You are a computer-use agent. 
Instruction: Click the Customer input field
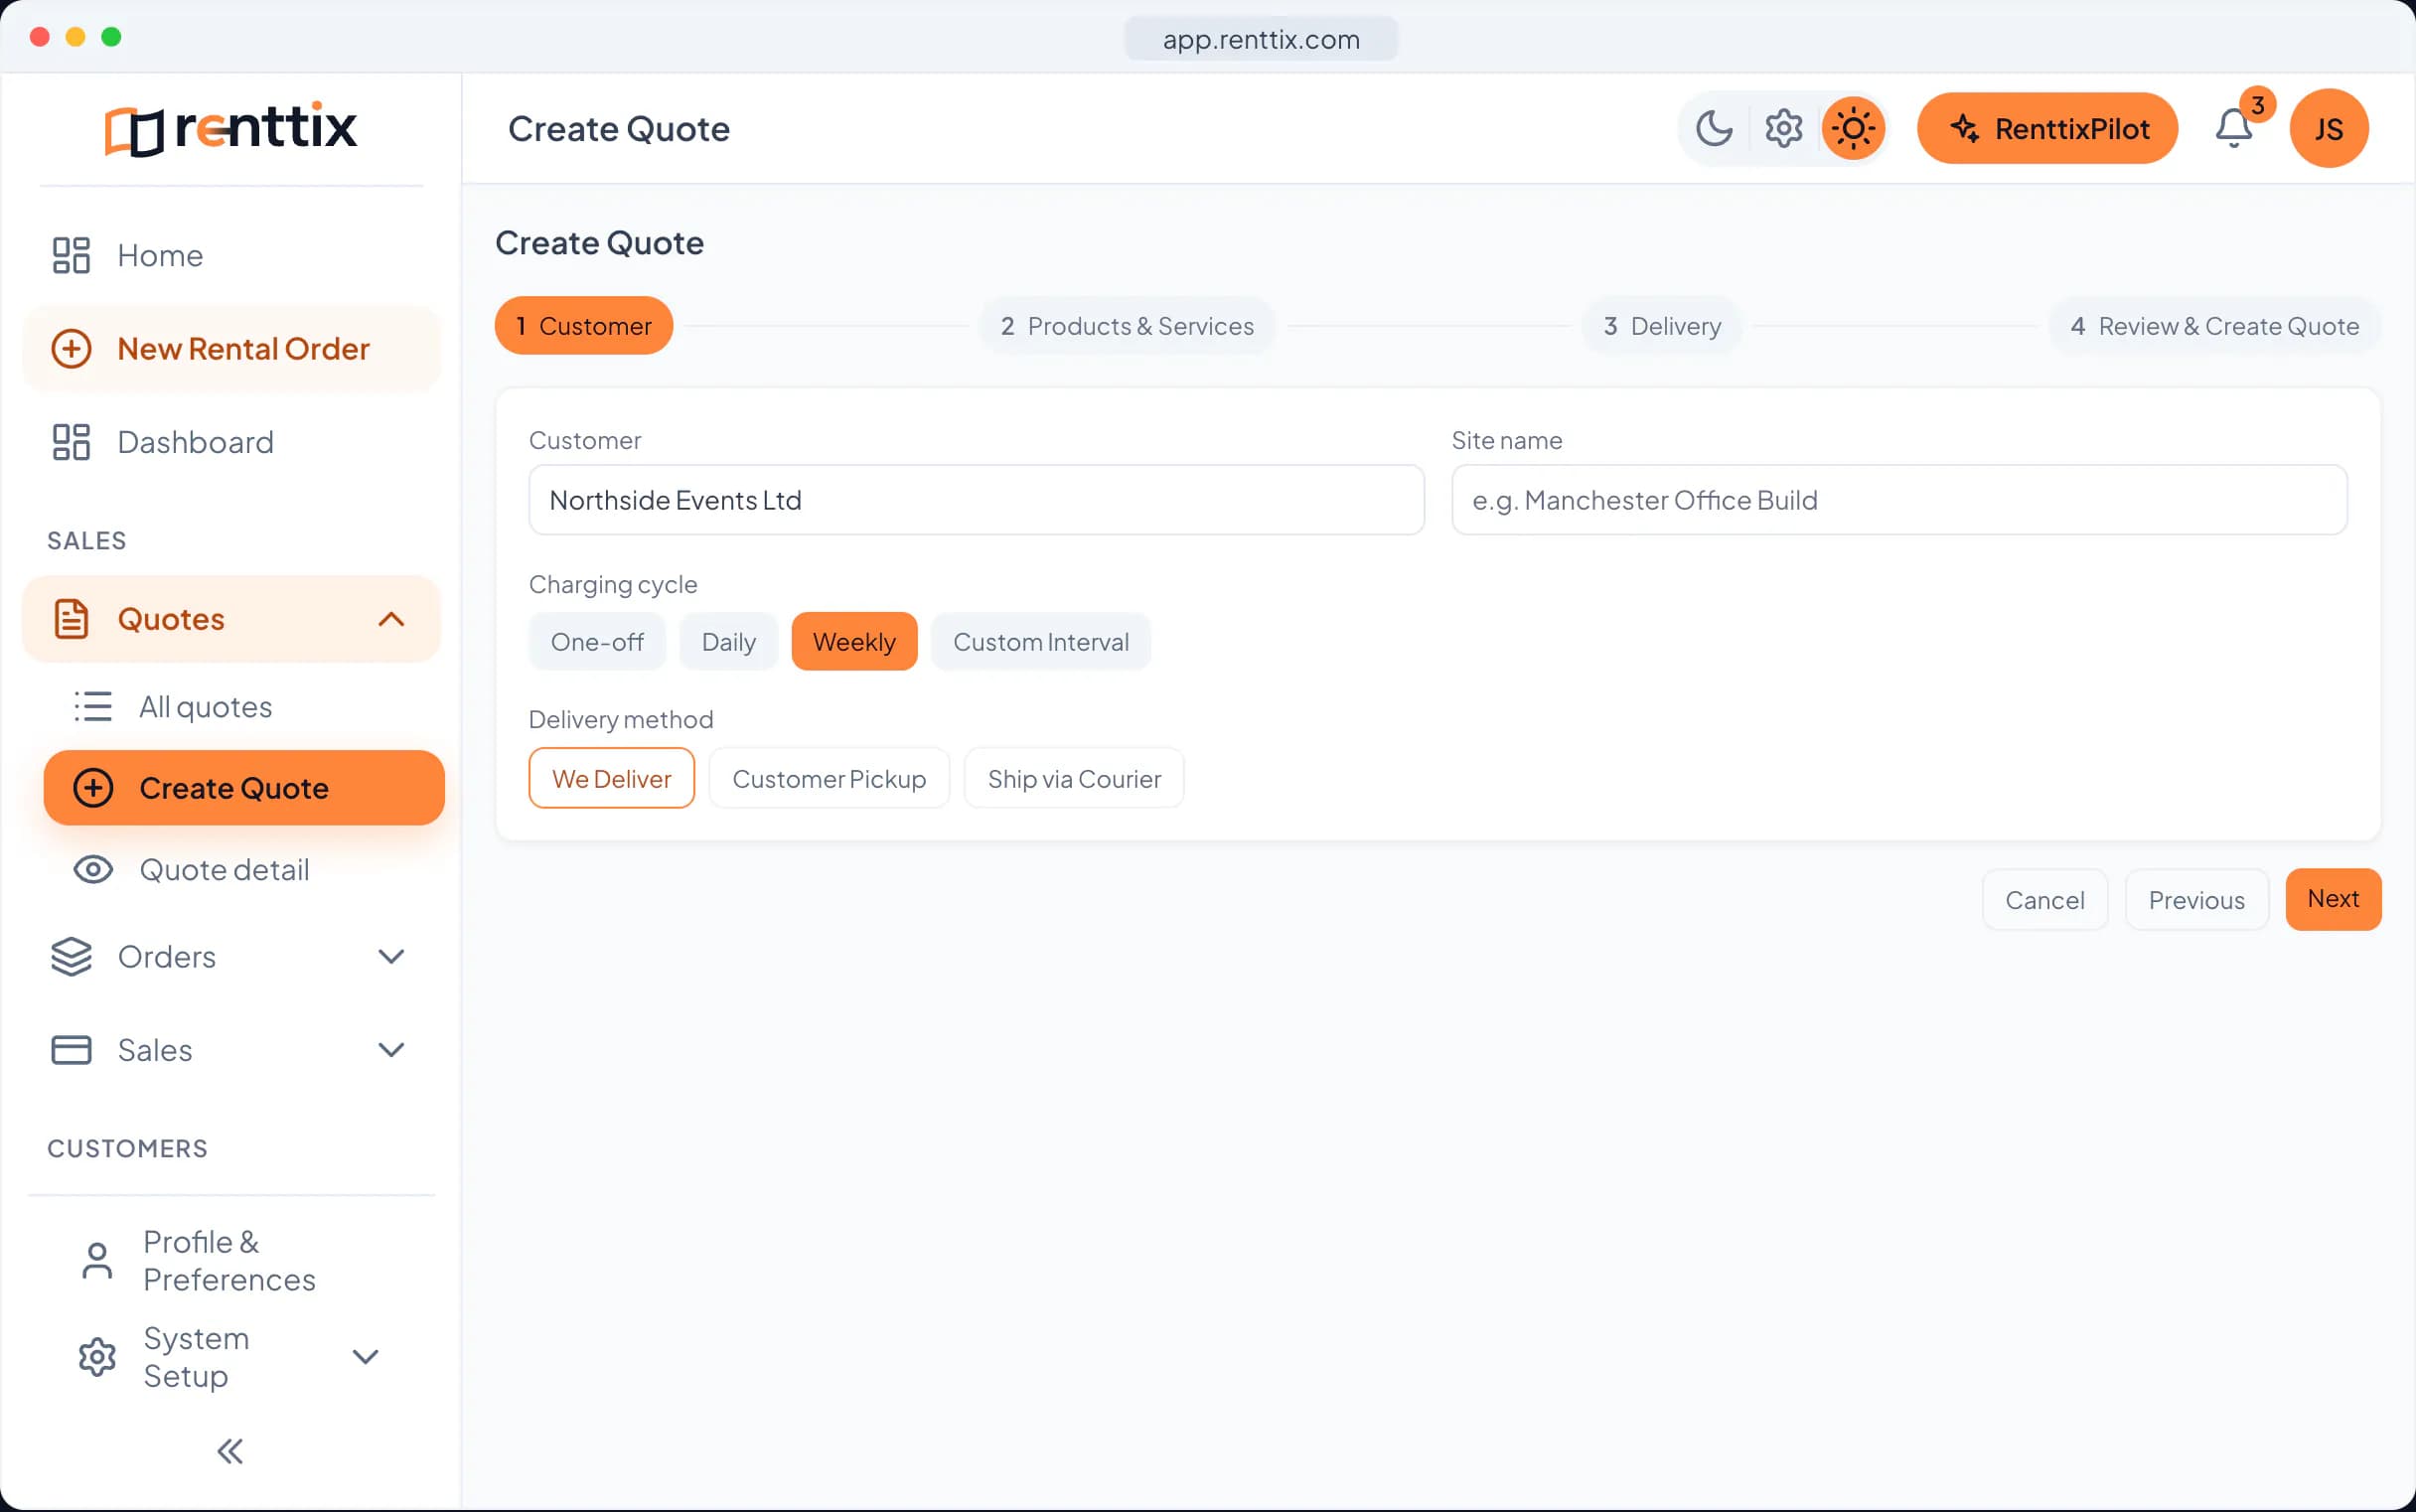tap(976, 500)
